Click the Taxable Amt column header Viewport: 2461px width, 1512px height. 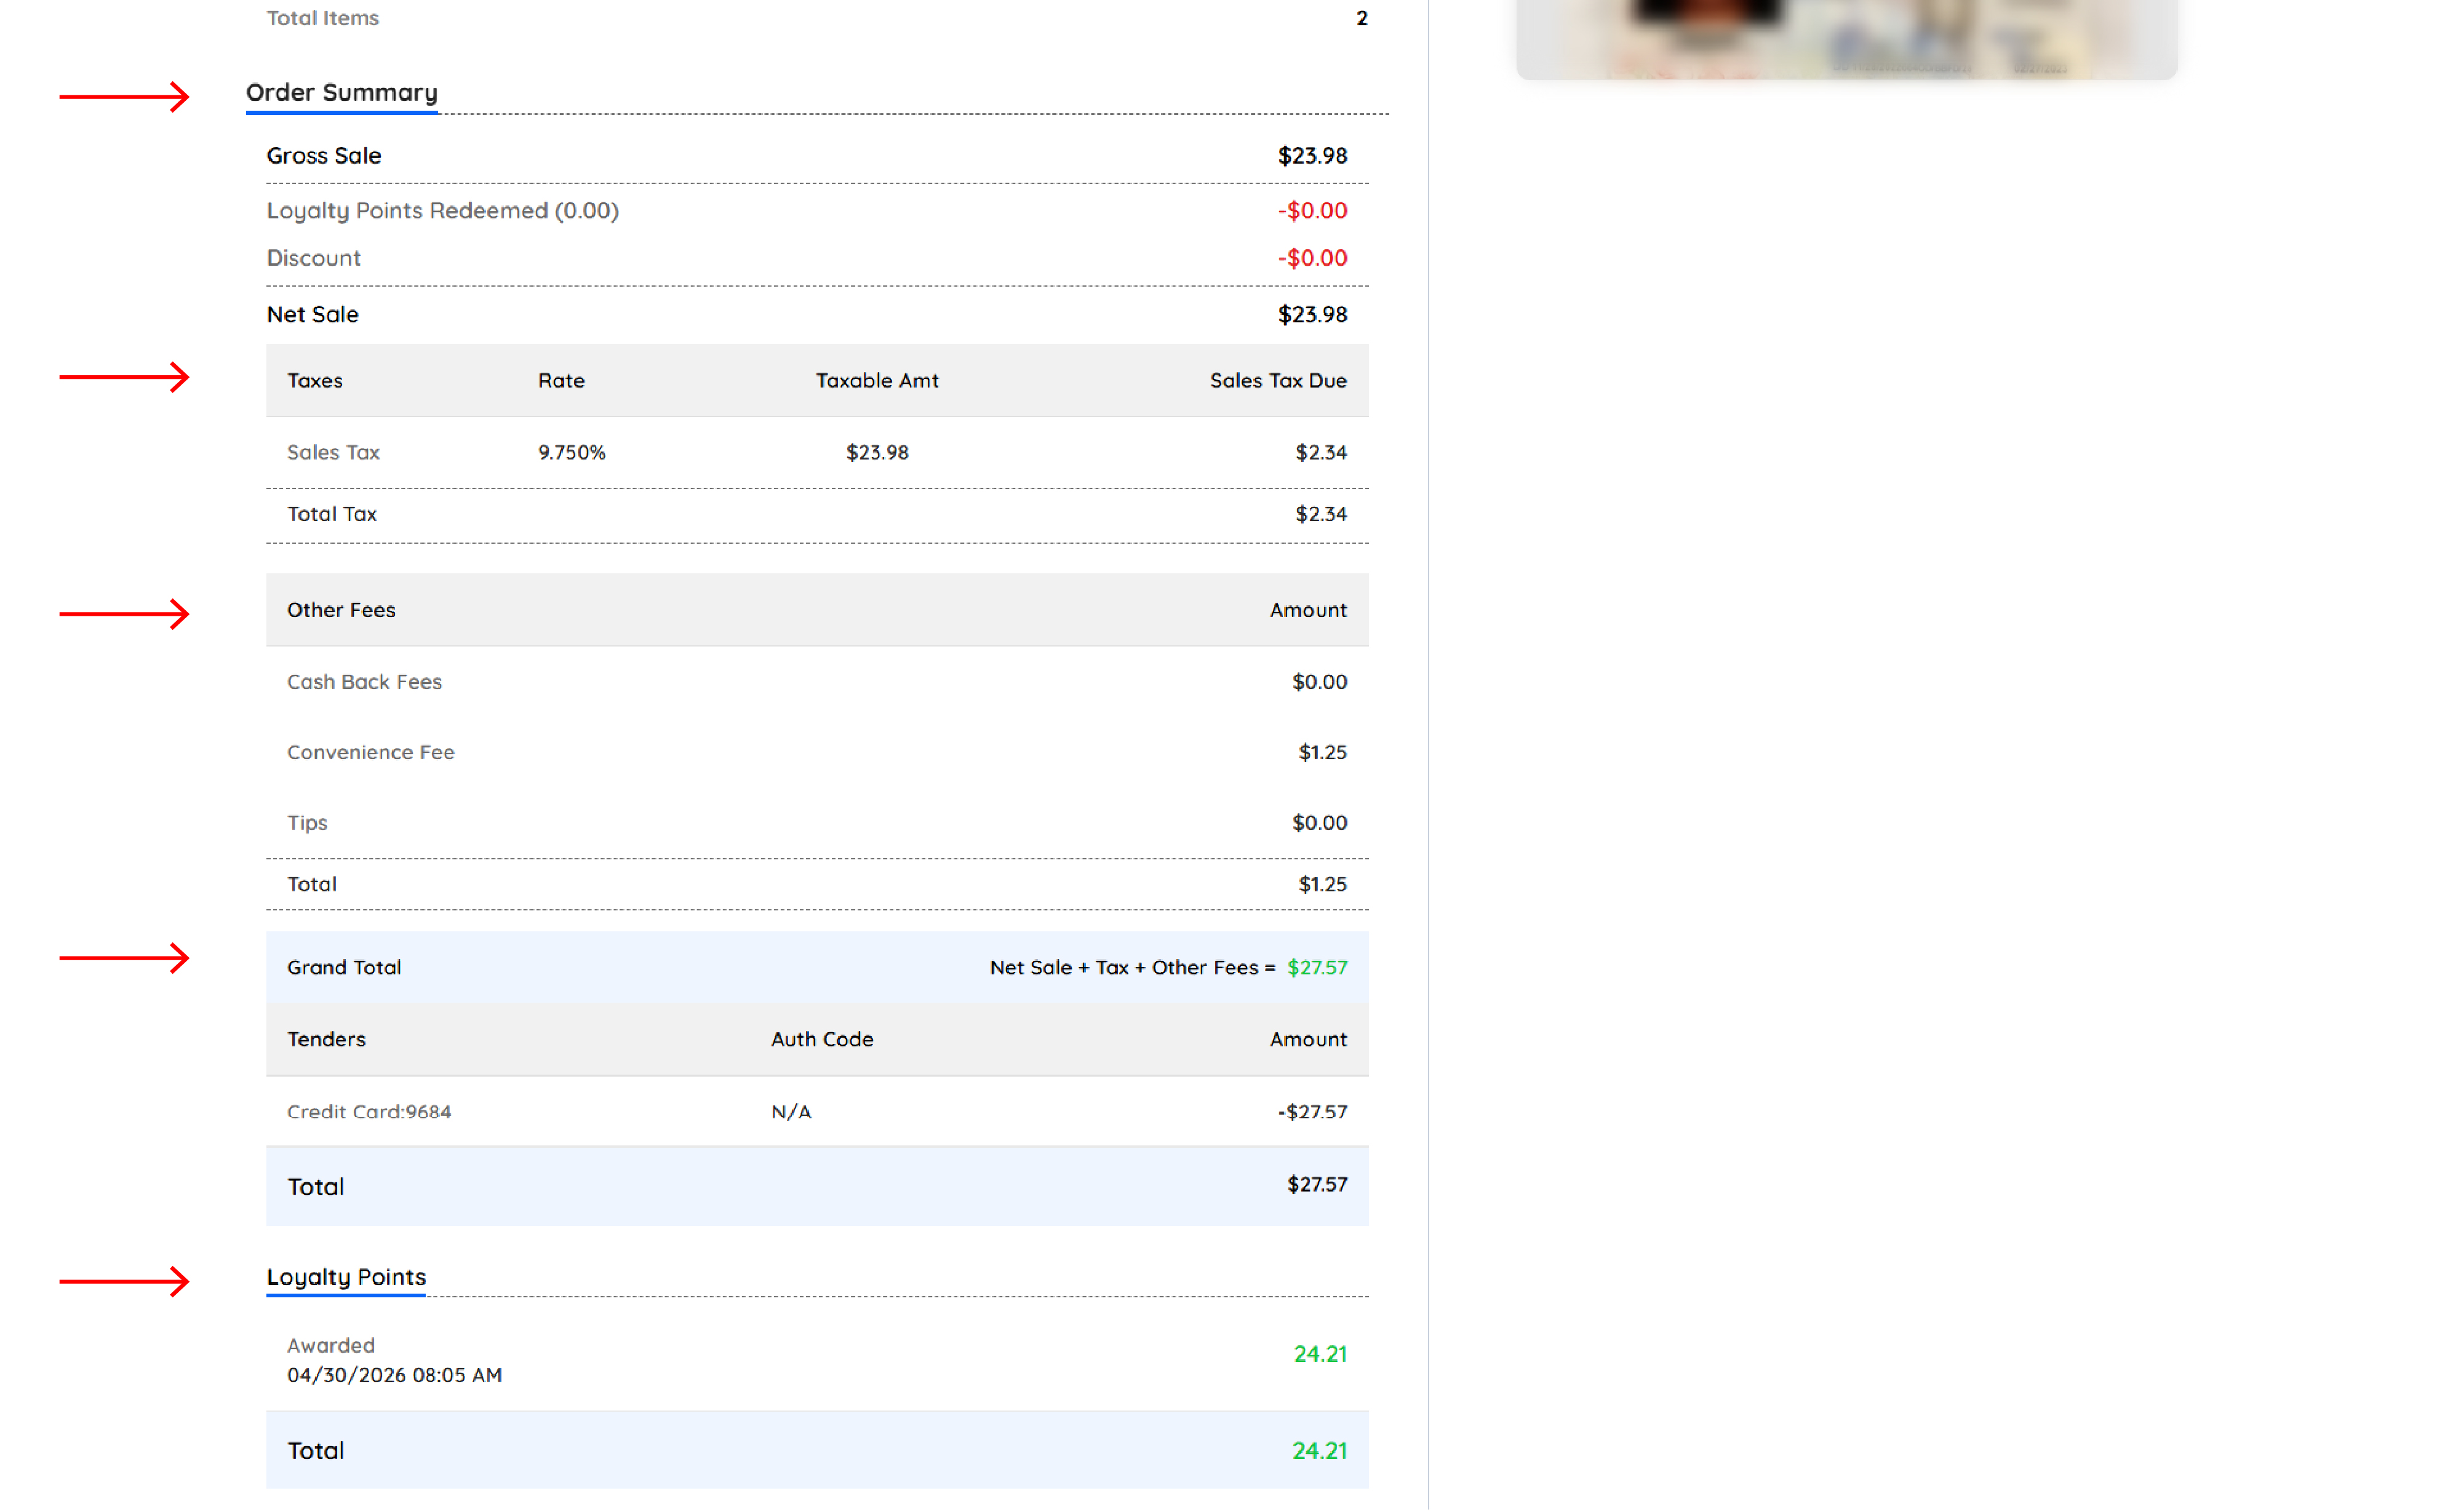click(x=877, y=381)
